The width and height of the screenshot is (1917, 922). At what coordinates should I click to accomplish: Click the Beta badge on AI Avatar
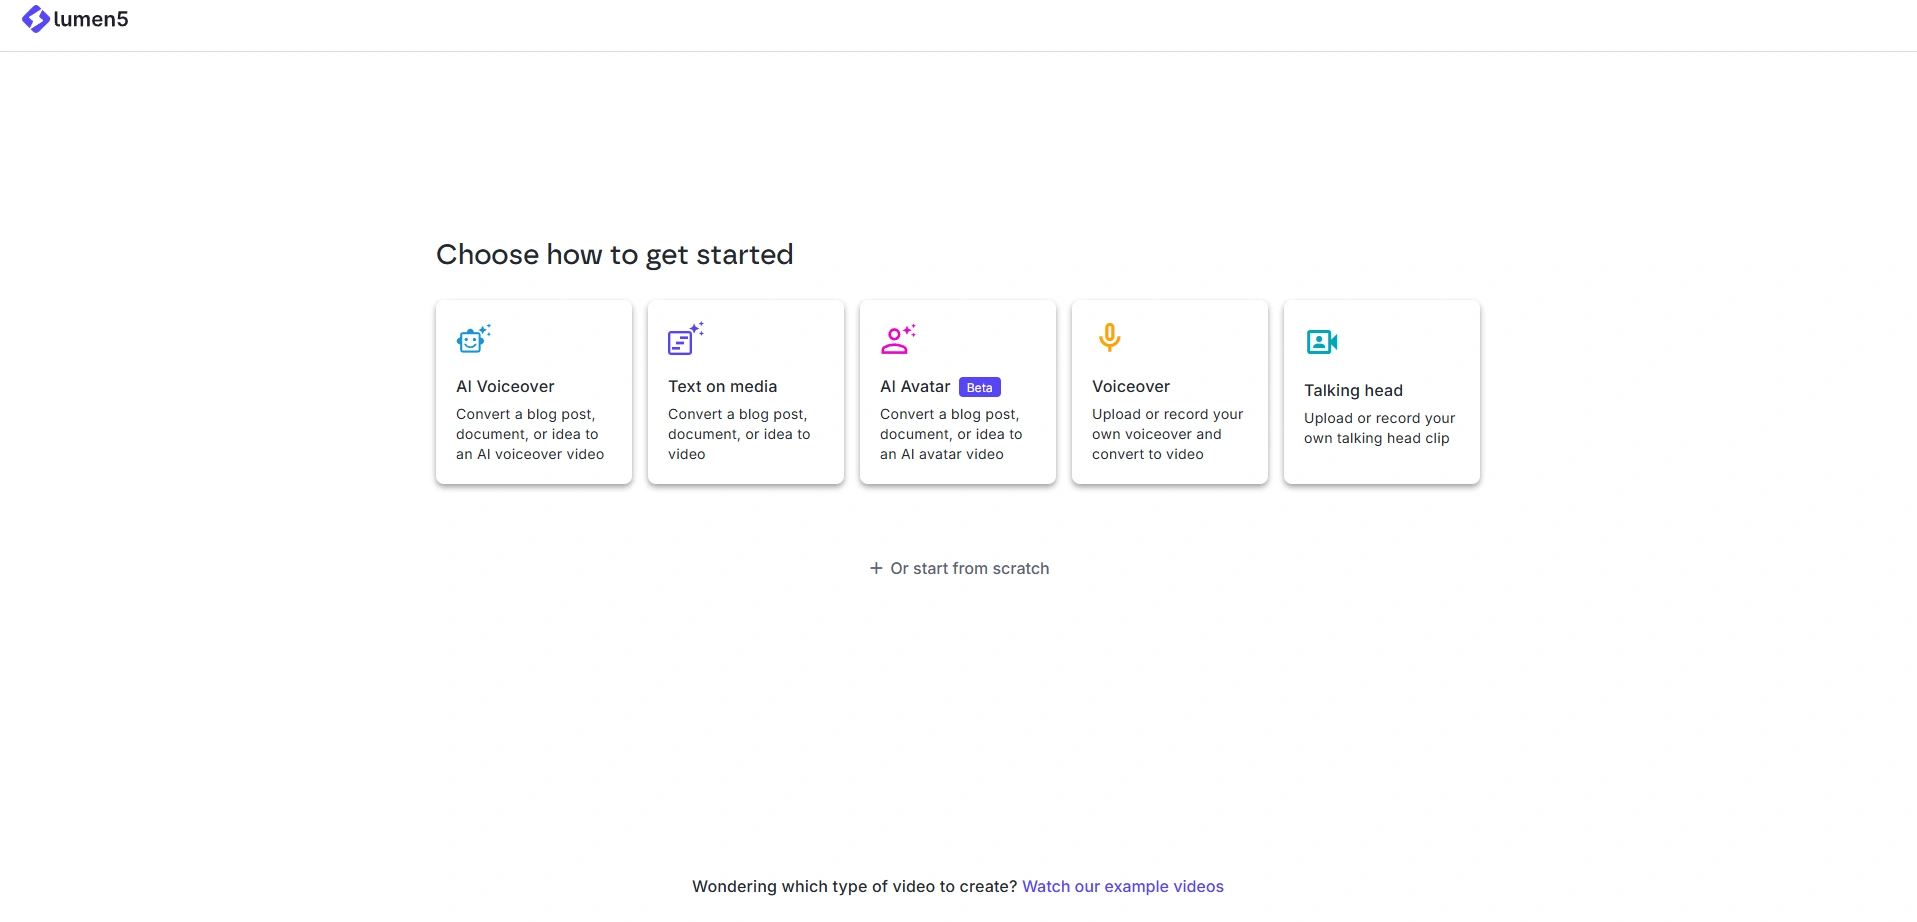[980, 387]
